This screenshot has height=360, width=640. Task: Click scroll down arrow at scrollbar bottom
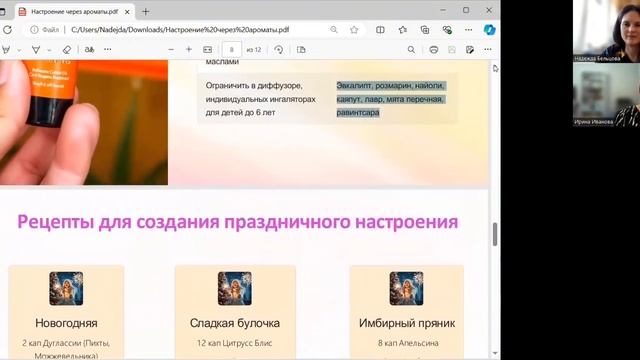pyautogui.click(x=495, y=353)
